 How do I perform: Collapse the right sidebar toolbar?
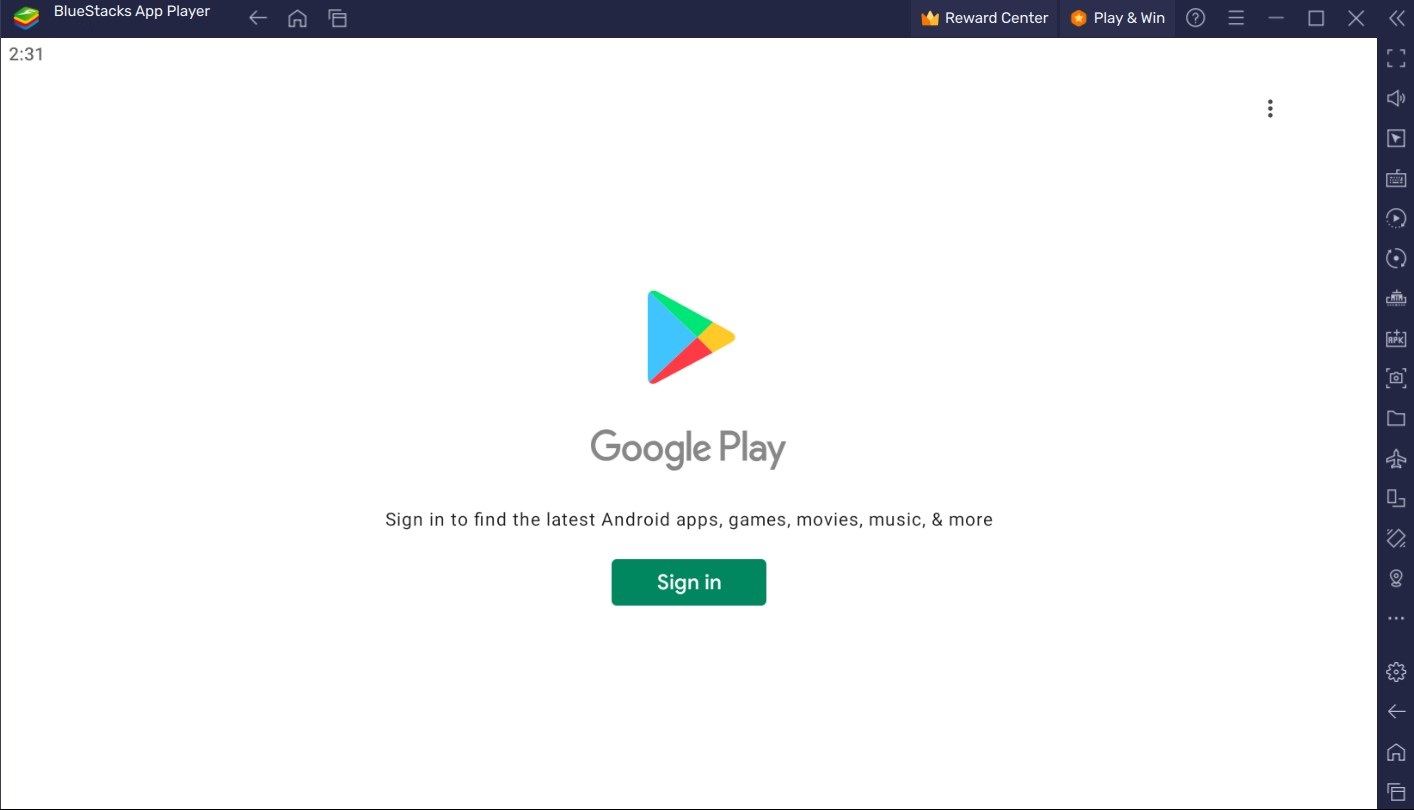pyautogui.click(x=1396, y=17)
